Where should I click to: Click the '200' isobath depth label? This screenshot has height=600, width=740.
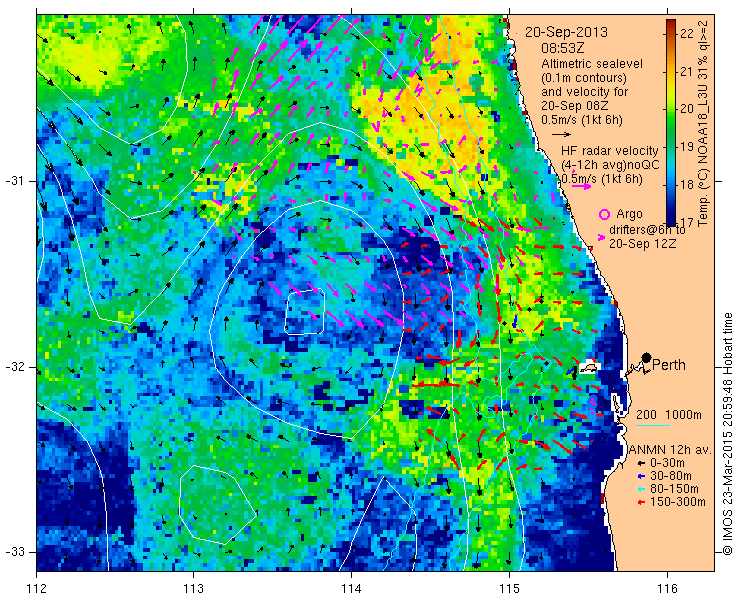(x=646, y=415)
